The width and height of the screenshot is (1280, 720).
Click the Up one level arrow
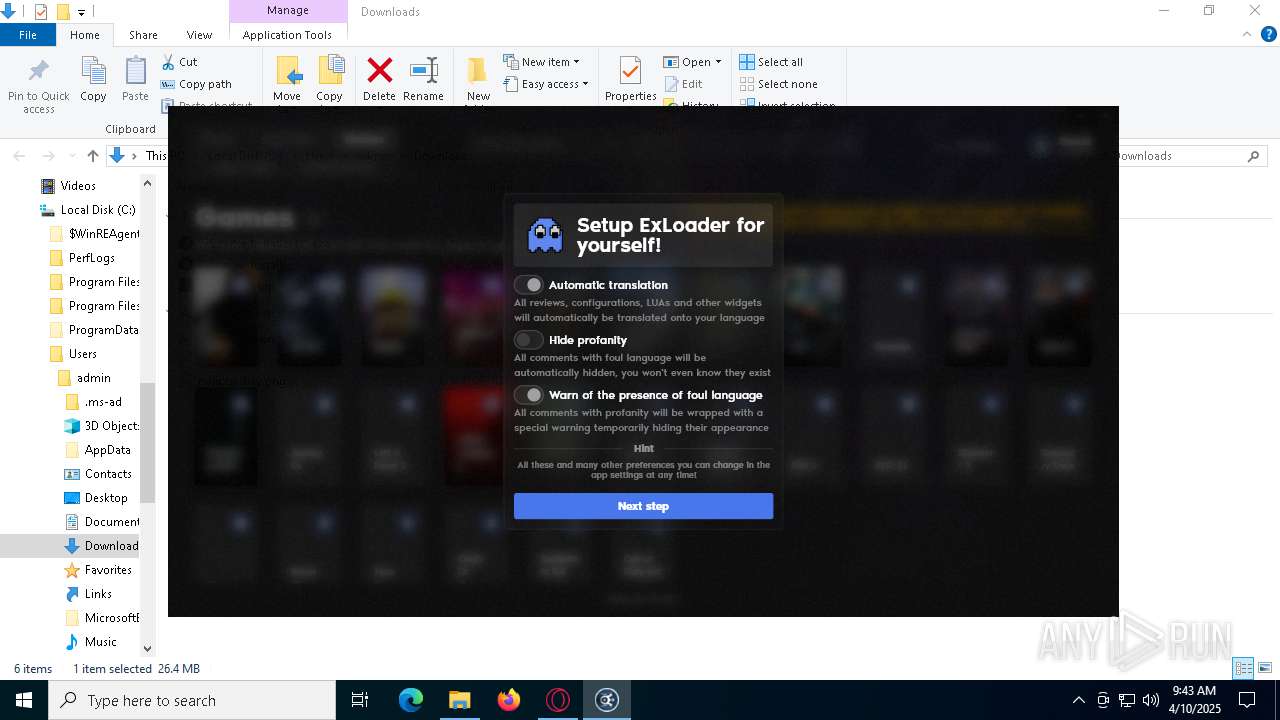tap(93, 156)
